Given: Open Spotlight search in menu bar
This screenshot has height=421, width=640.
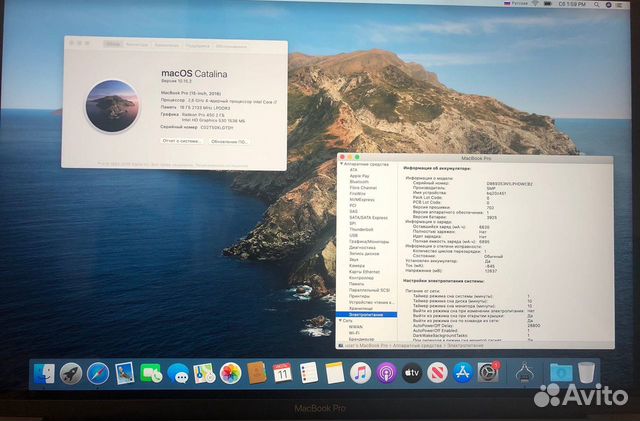Looking at the screenshot, I should pyautogui.click(x=597, y=4).
